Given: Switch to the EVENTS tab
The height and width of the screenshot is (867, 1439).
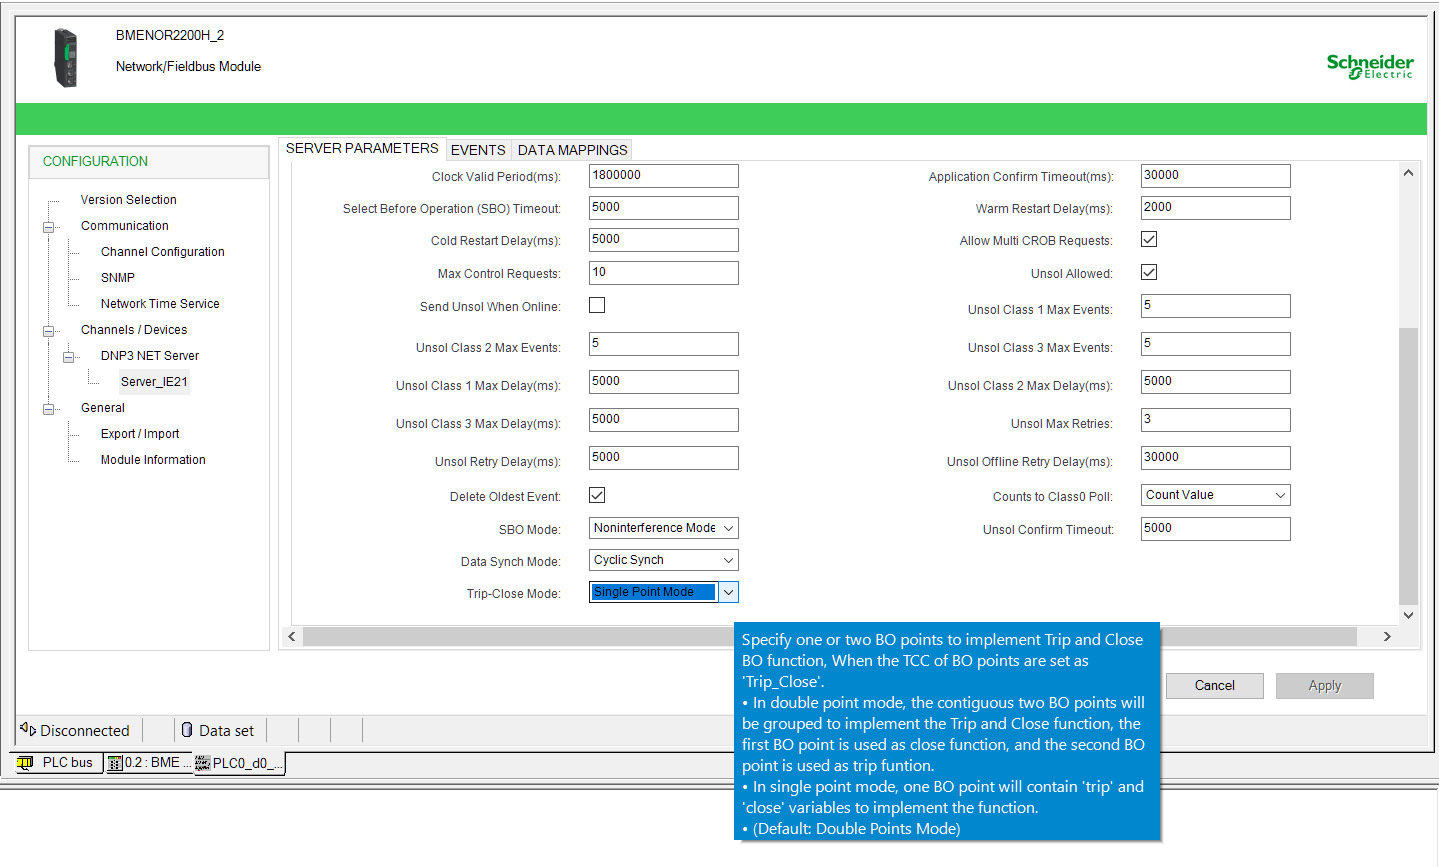Looking at the screenshot, I should (478, 150).
